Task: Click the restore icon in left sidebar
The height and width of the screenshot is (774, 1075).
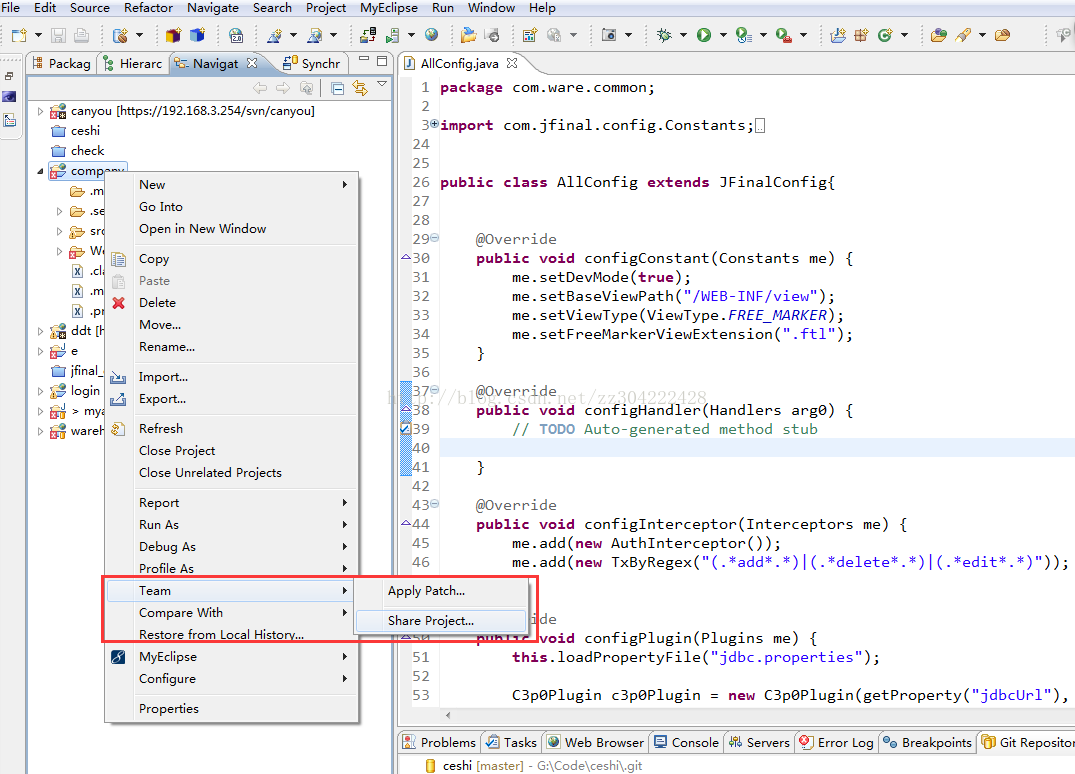Action: click(x=9, y=76)
